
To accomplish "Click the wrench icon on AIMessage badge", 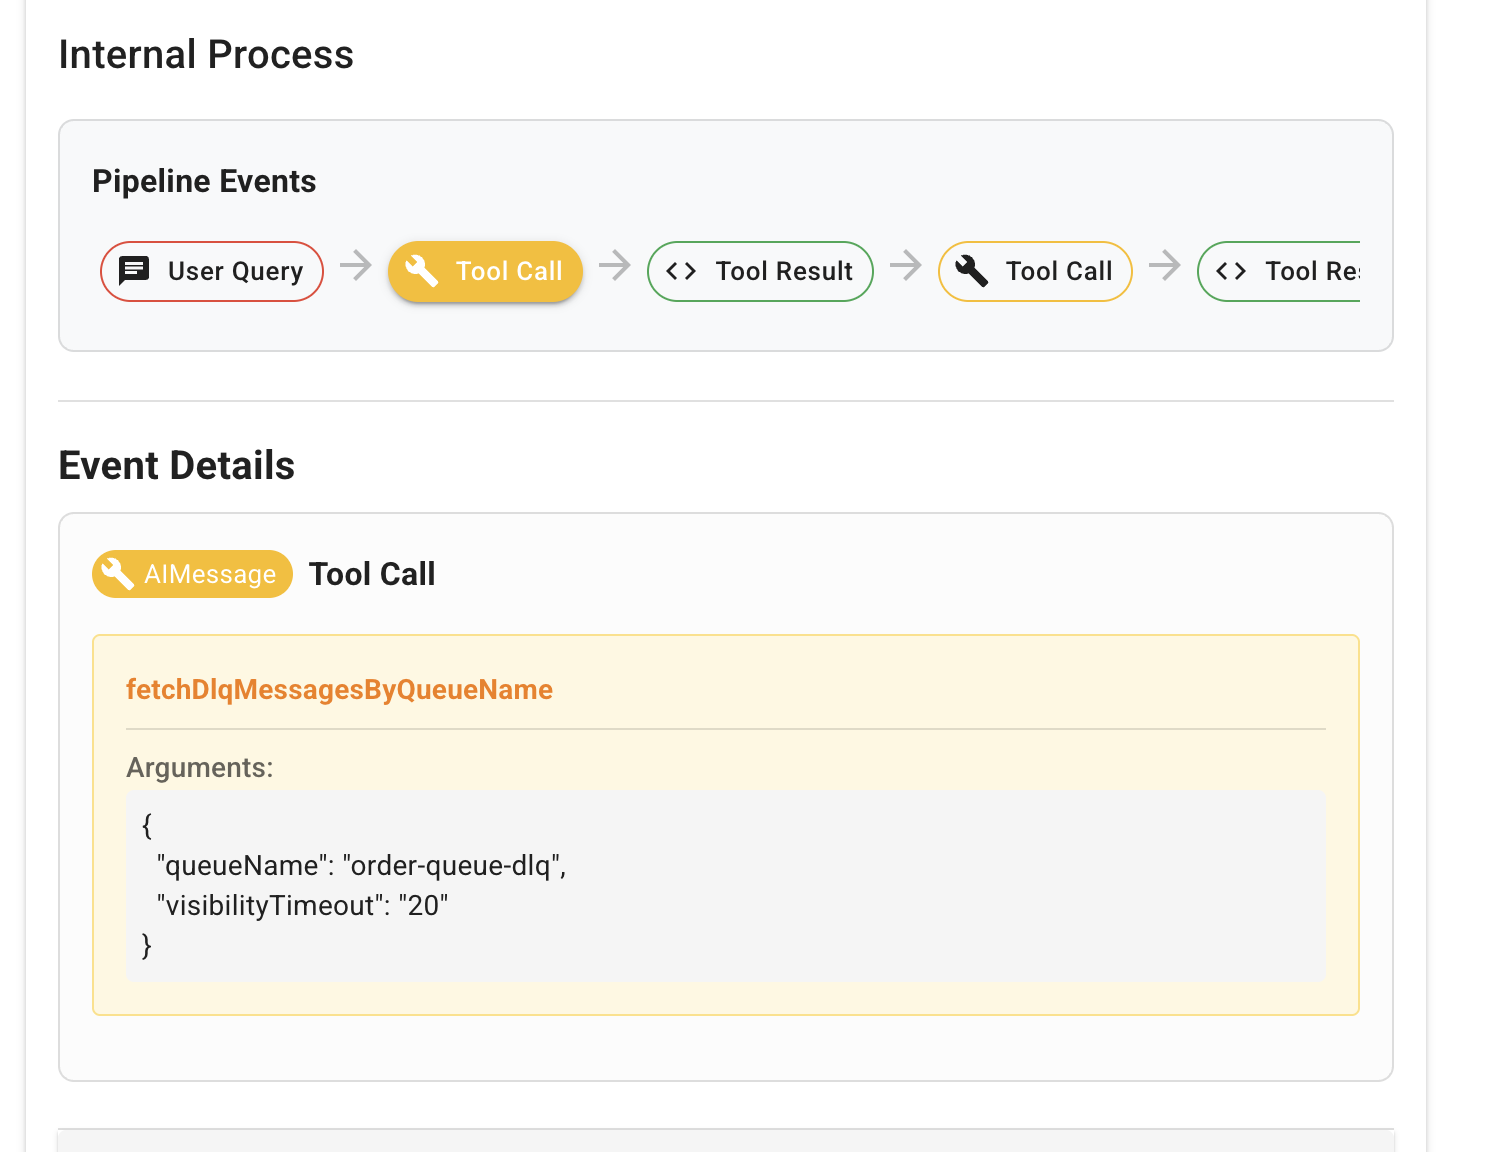I will tap(119, 574).
